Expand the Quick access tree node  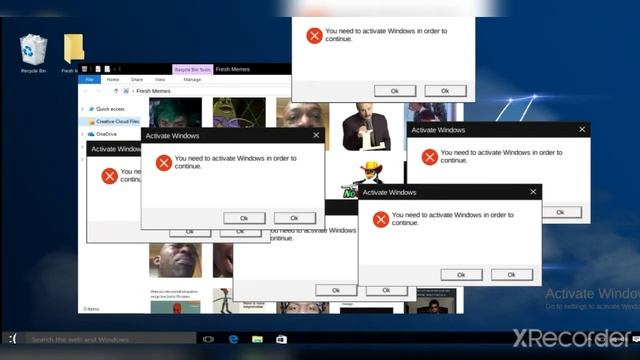(82, 109)
